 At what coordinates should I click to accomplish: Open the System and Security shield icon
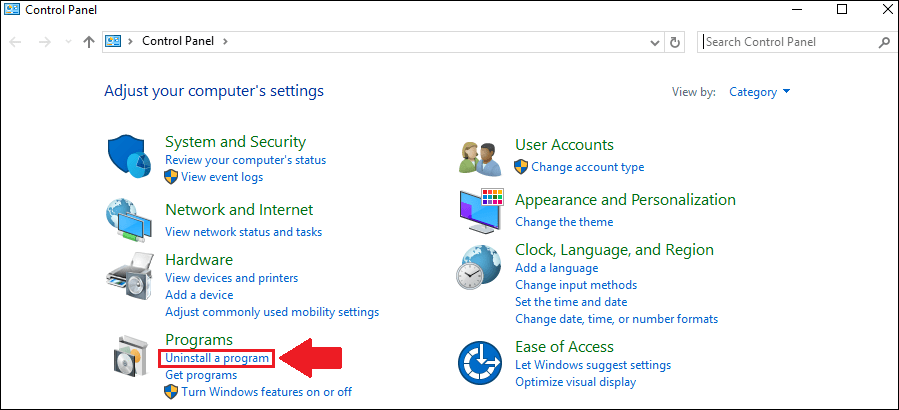coord(129,158)
